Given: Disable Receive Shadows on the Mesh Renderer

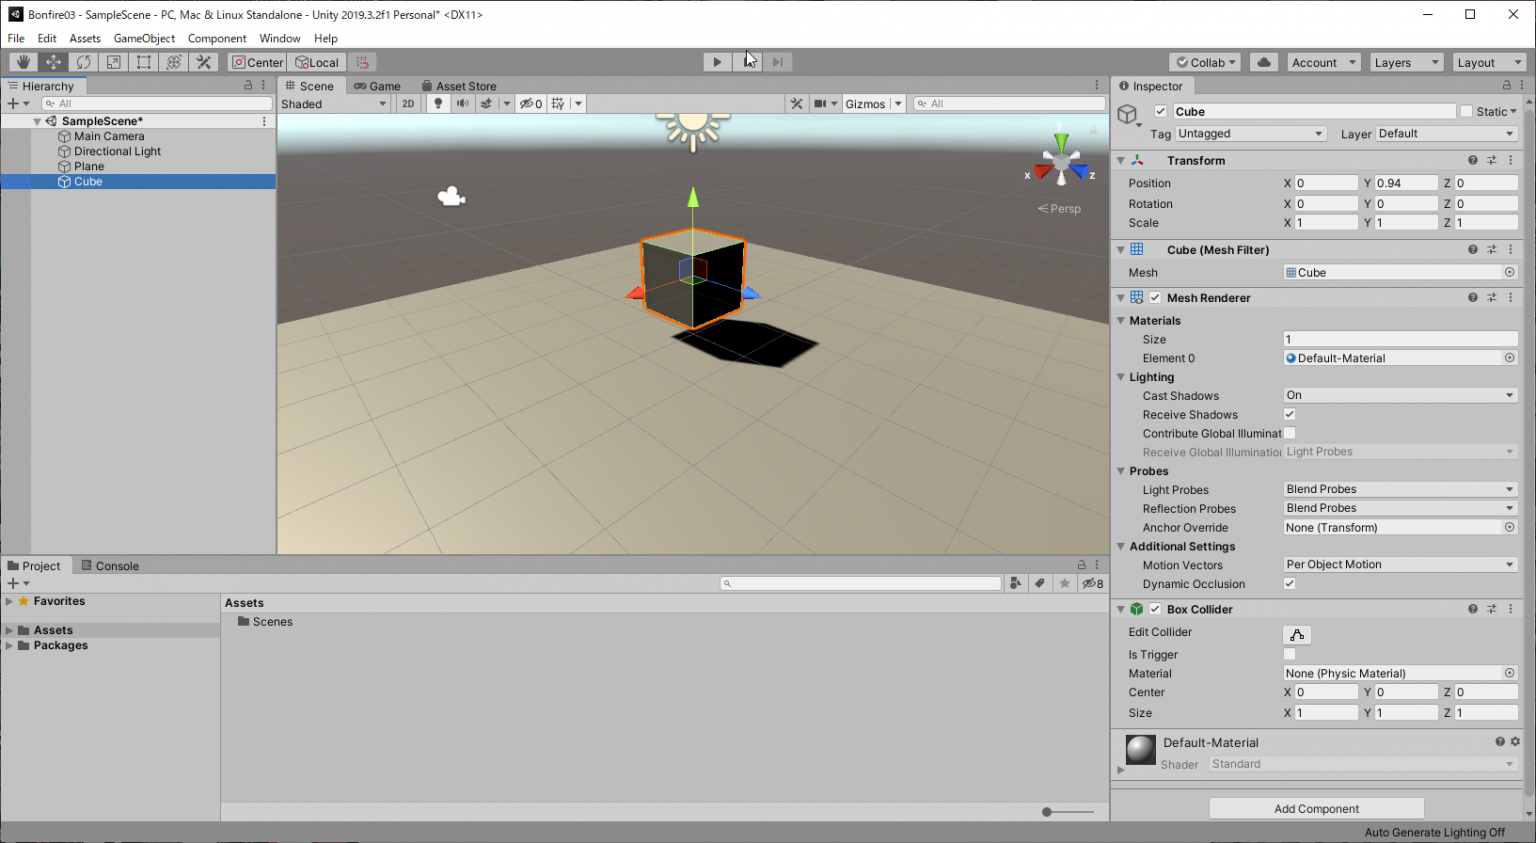Looking at the screenshot, I should click(1290, 414).
